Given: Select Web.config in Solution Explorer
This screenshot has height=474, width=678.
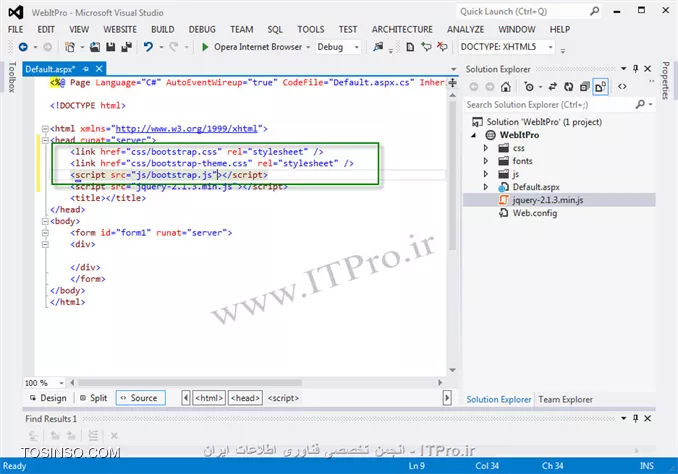Looking at the screenshot, I should coord(534,213).
